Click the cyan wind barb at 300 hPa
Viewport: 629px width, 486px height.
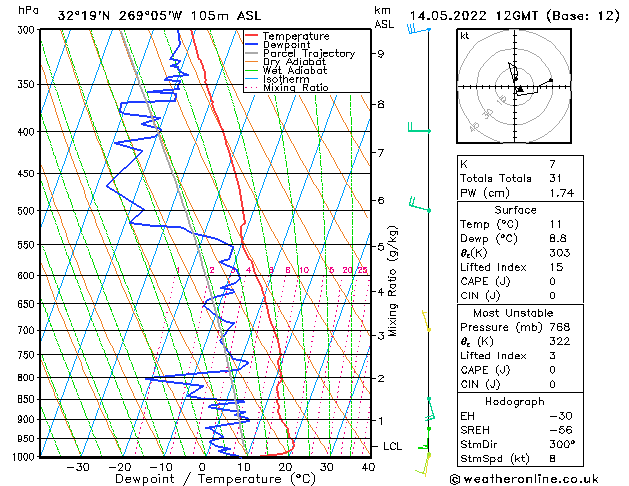415,29
